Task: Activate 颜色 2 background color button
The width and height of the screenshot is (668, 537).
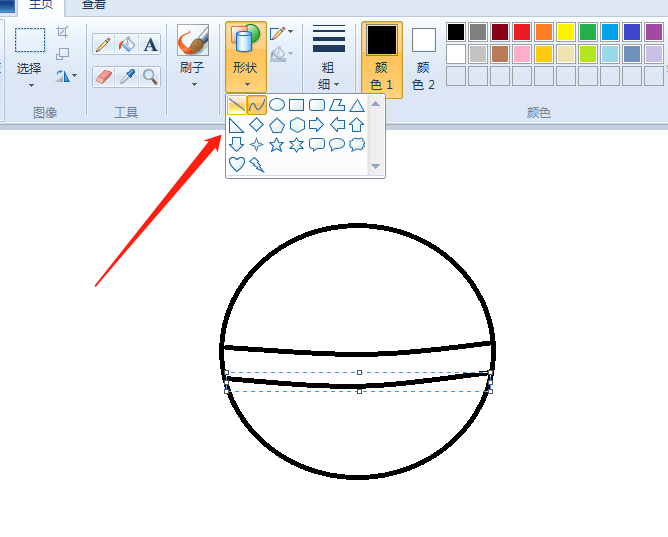Action: [x=423, y=60]
